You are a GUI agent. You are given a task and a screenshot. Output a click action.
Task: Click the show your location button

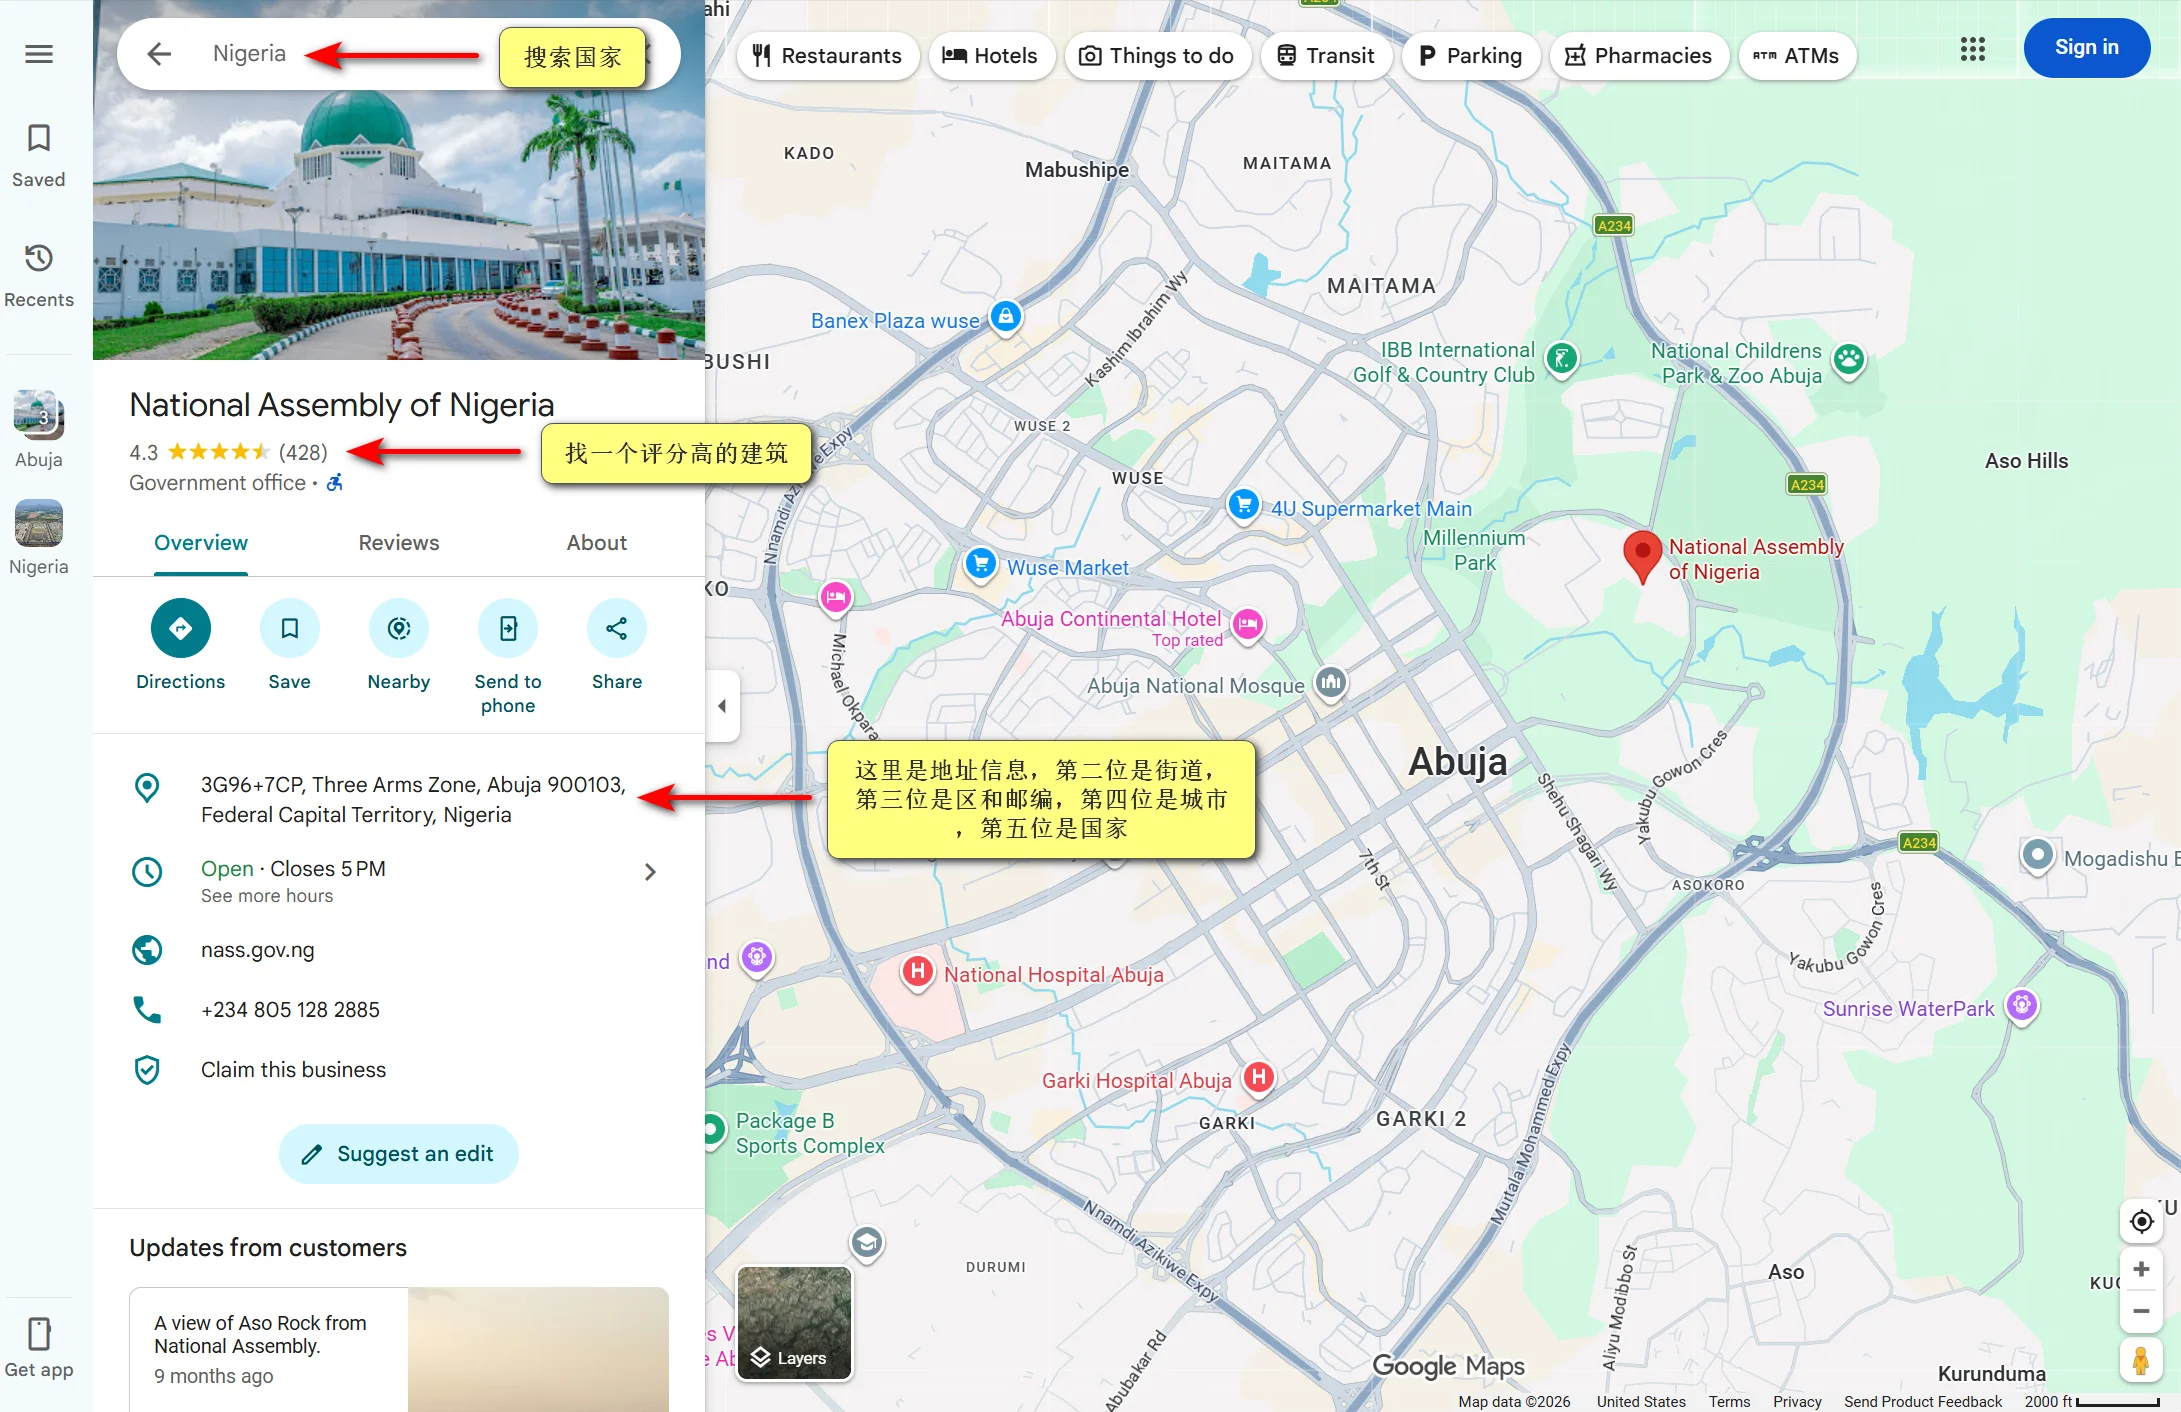click(2141, 1222)
